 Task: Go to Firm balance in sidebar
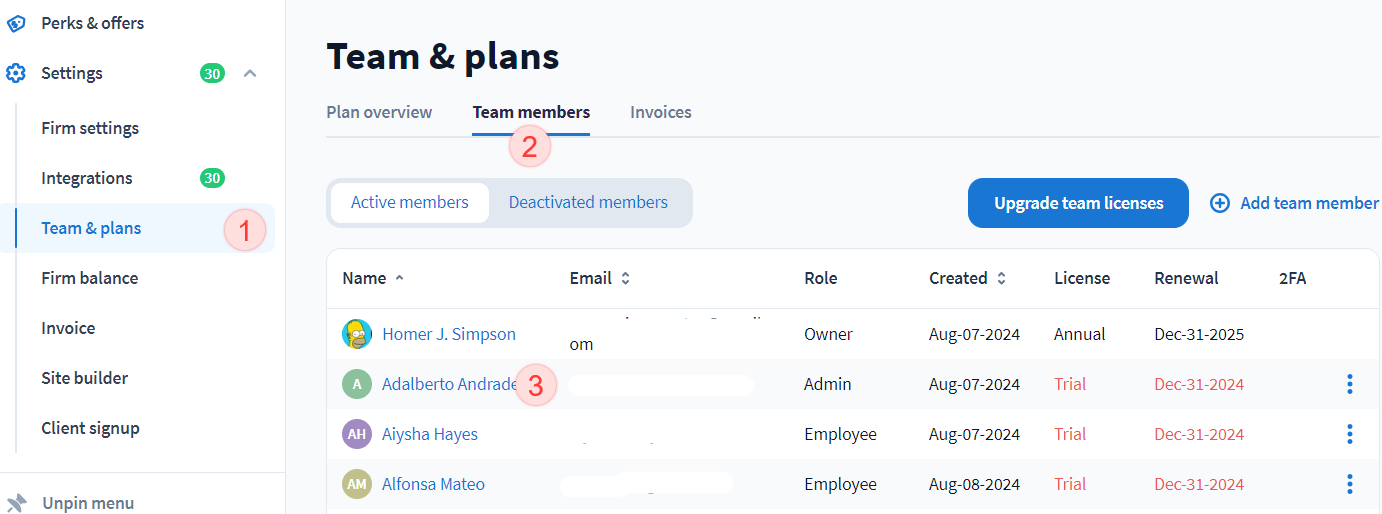click(90, 278)
